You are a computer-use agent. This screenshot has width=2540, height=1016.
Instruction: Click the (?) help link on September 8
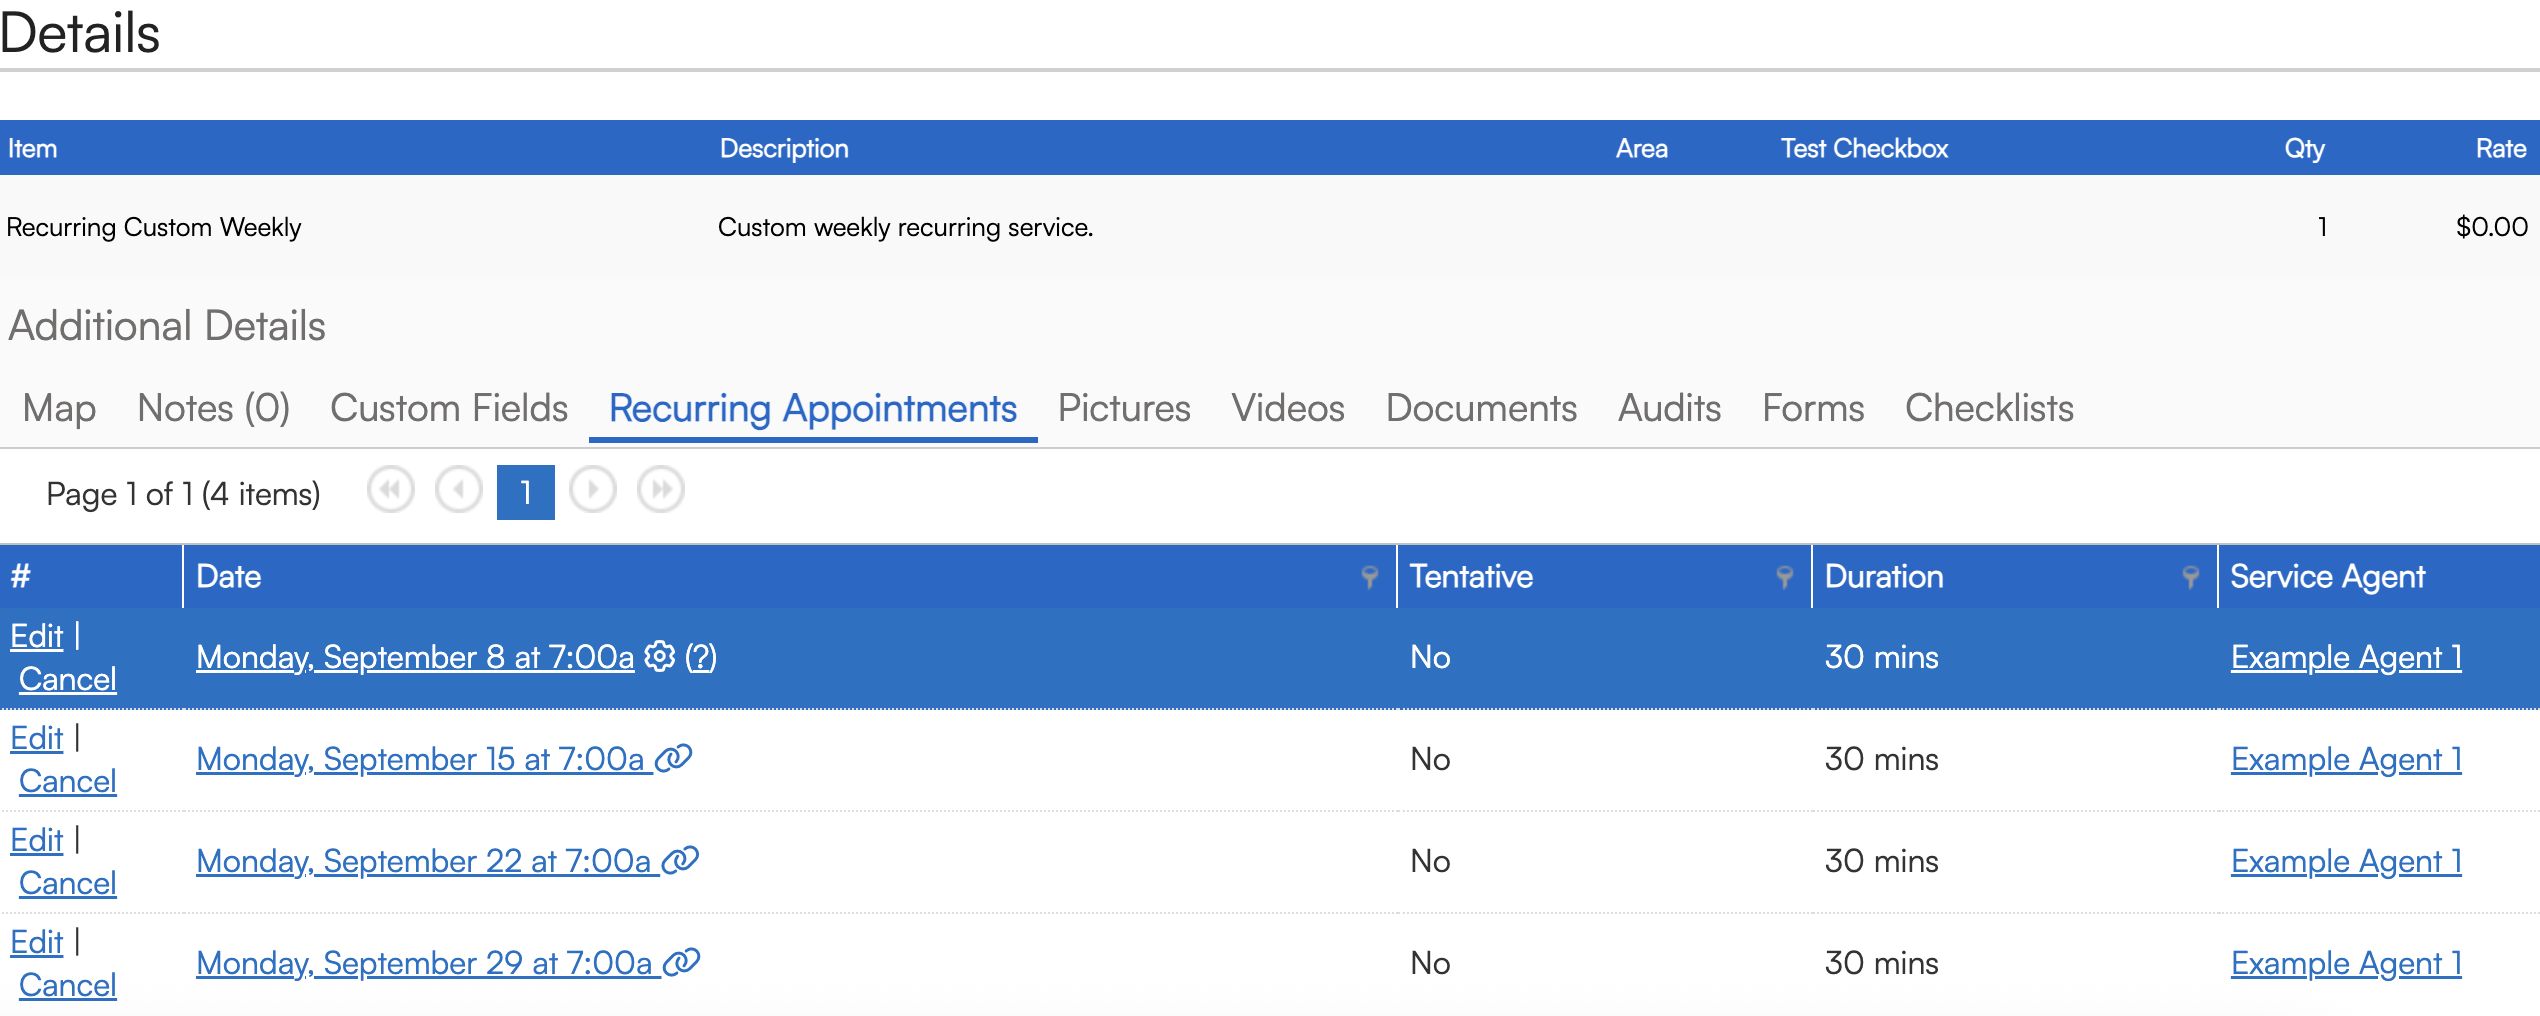click(701, 657)
